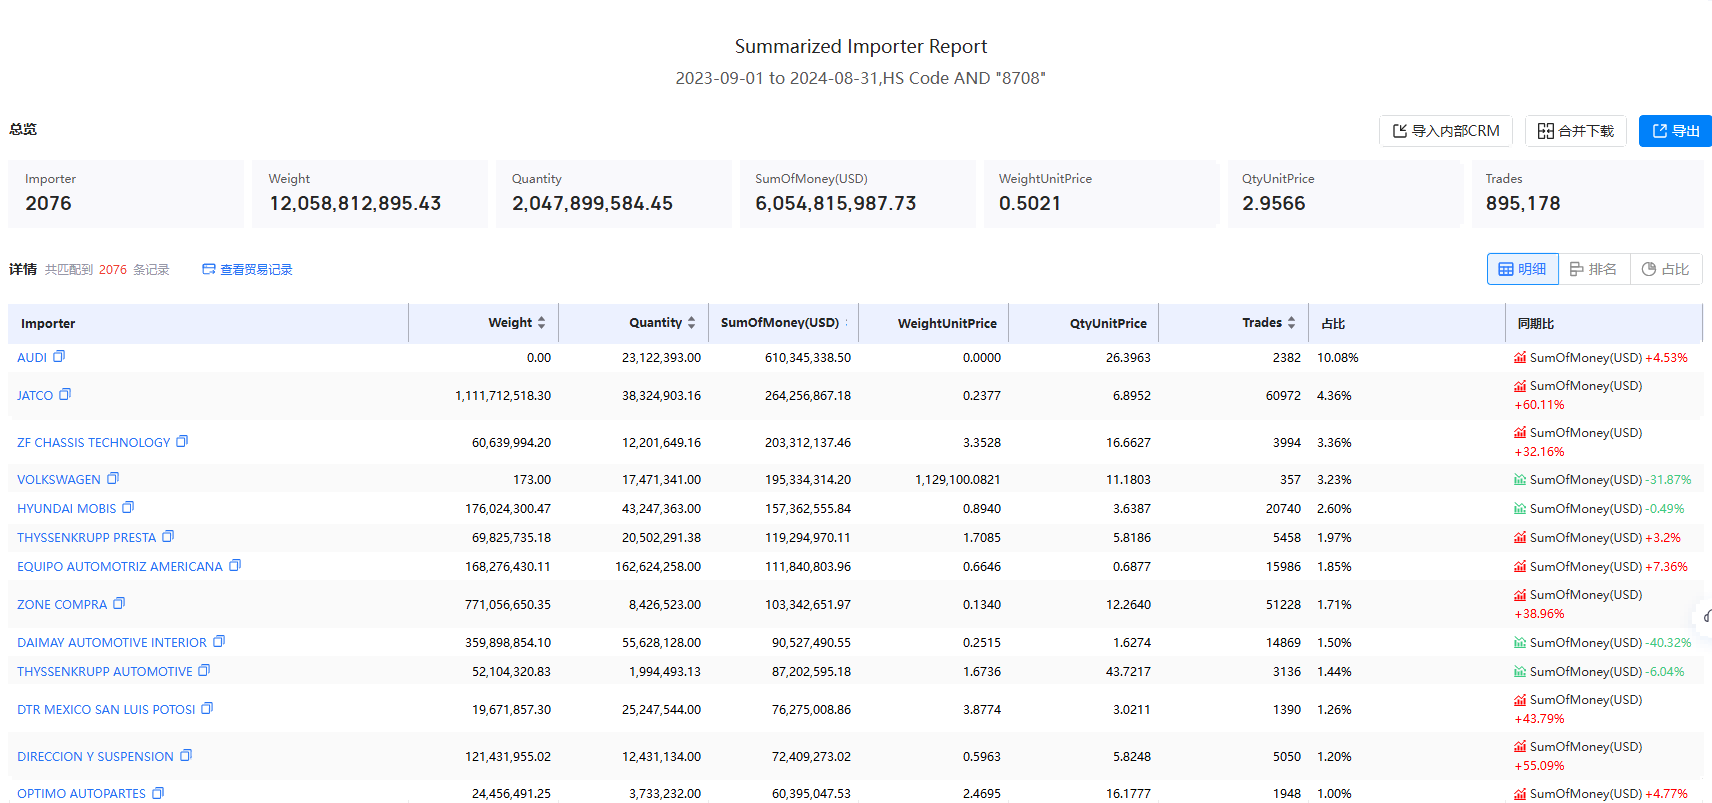Image resolution: width=1712 pixels, height=803 pixels.
Task: Open OPTIMO AUTOPARTES importer link
Action: click(x=82, y=794)
